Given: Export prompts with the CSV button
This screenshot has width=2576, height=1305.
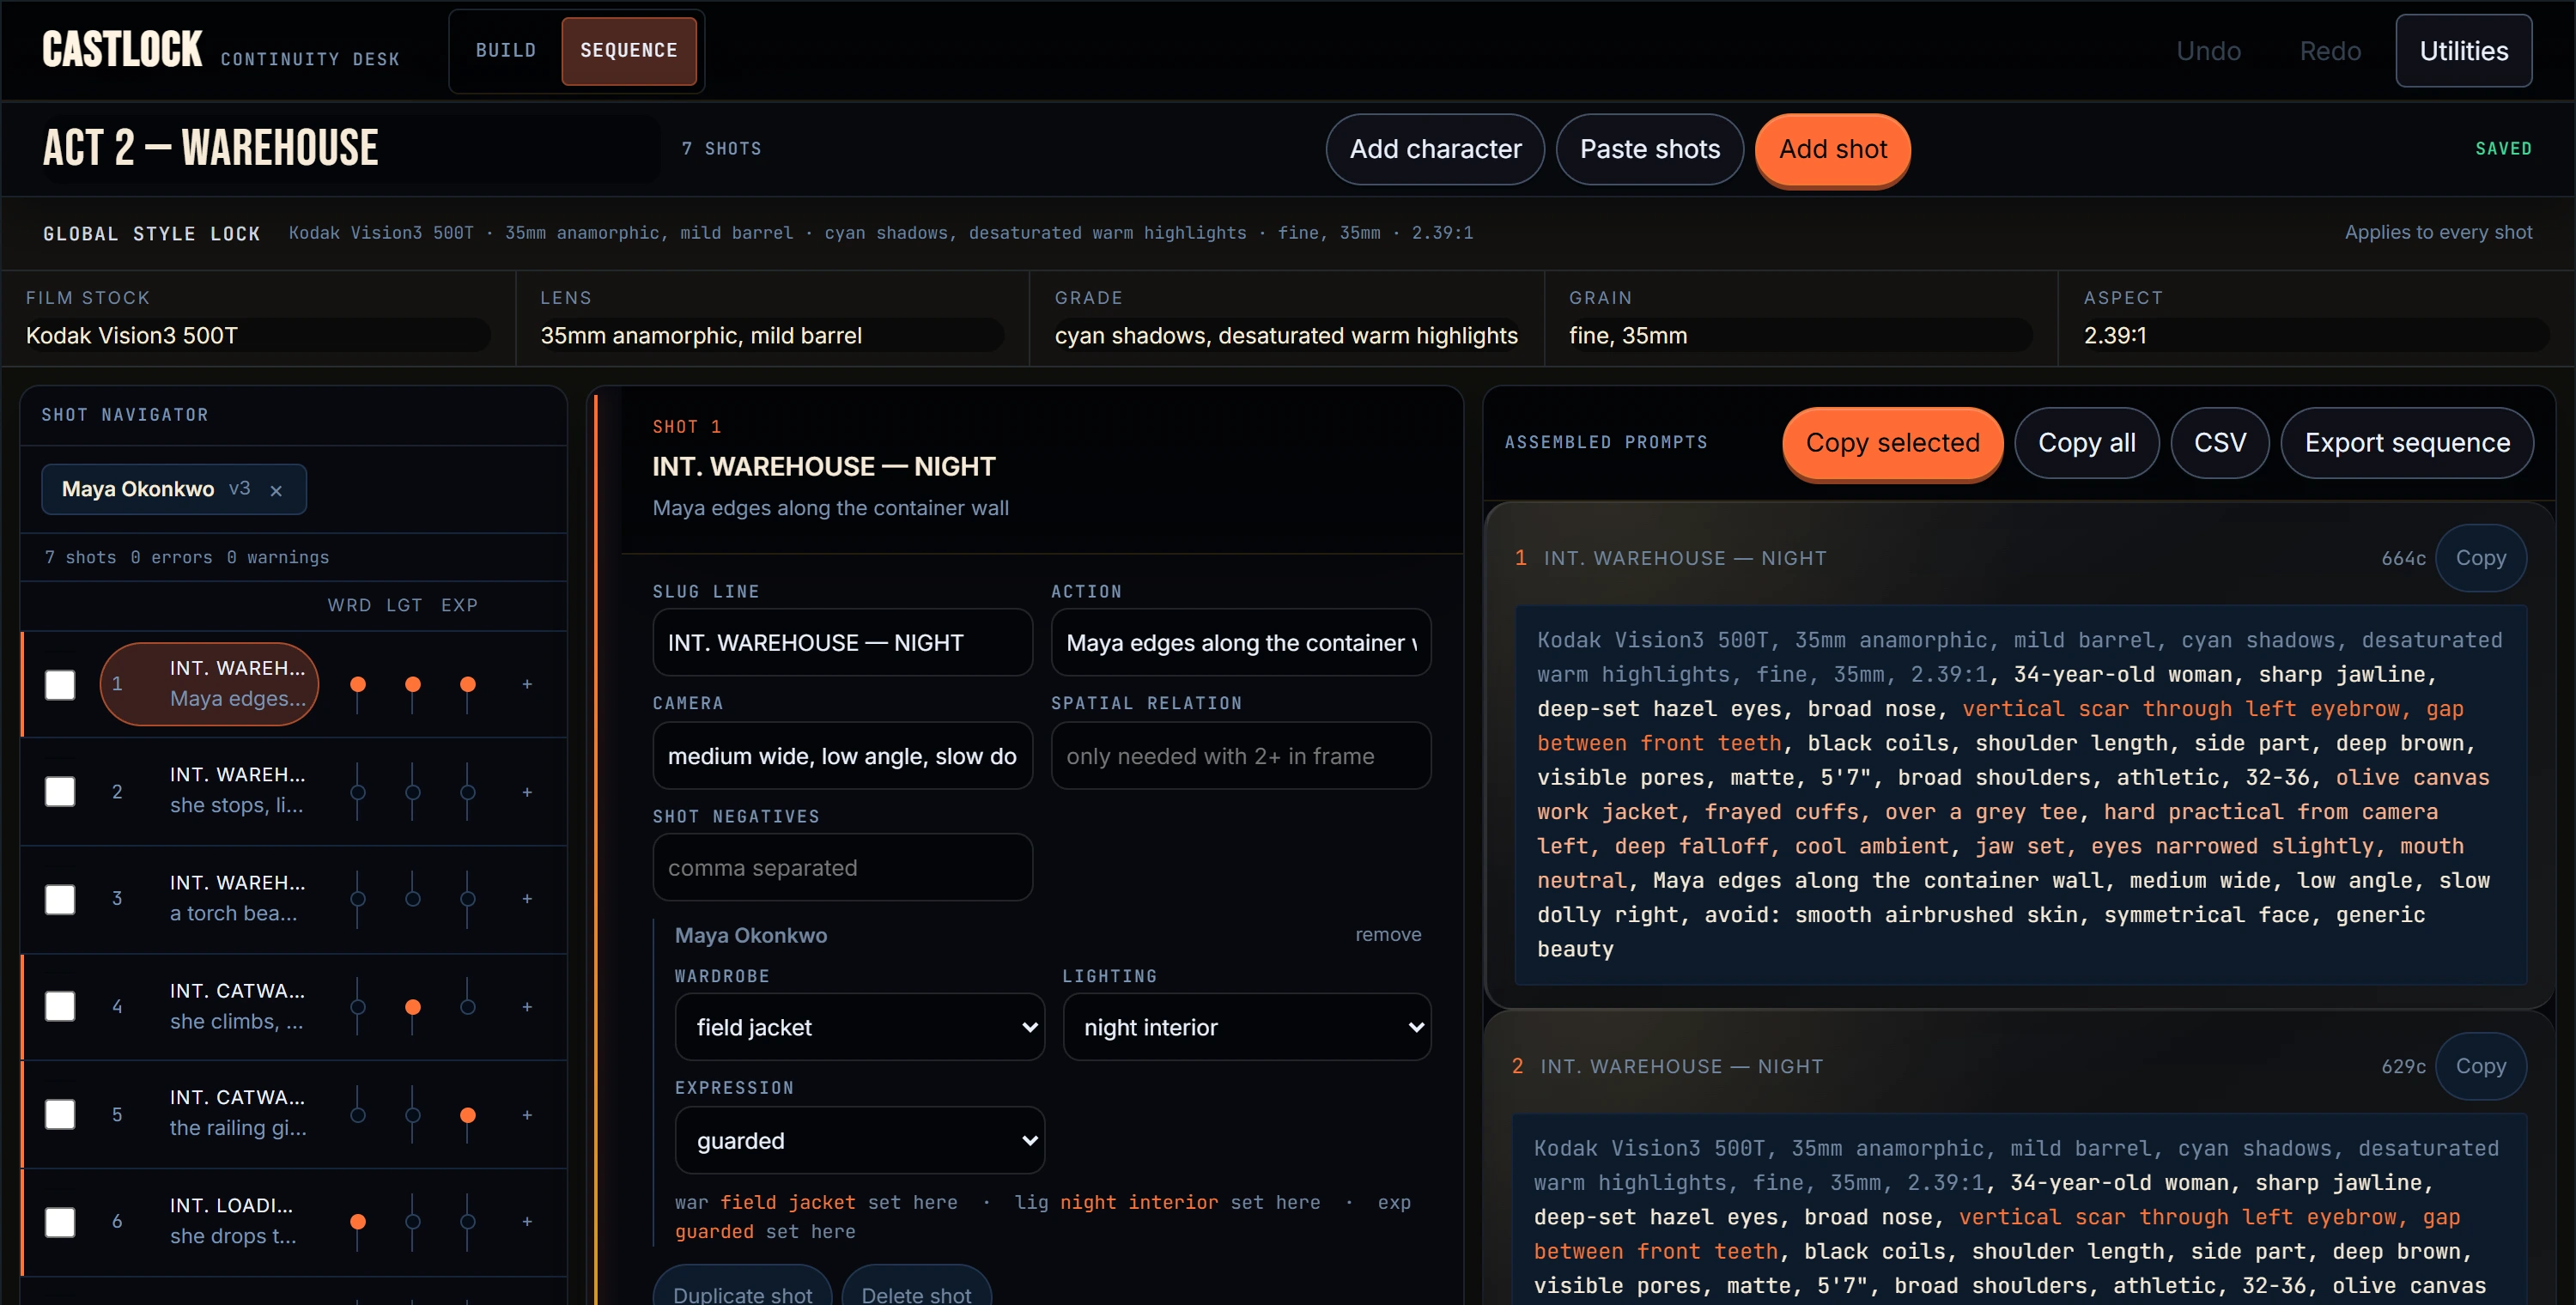Looking at the screenshot, I should click(x=2220, y=443).
